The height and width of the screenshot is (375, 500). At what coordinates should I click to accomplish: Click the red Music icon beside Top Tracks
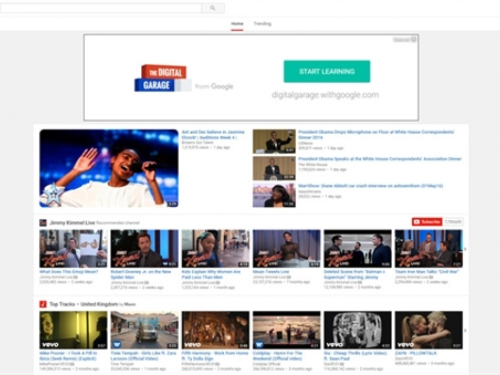(43, 304)
